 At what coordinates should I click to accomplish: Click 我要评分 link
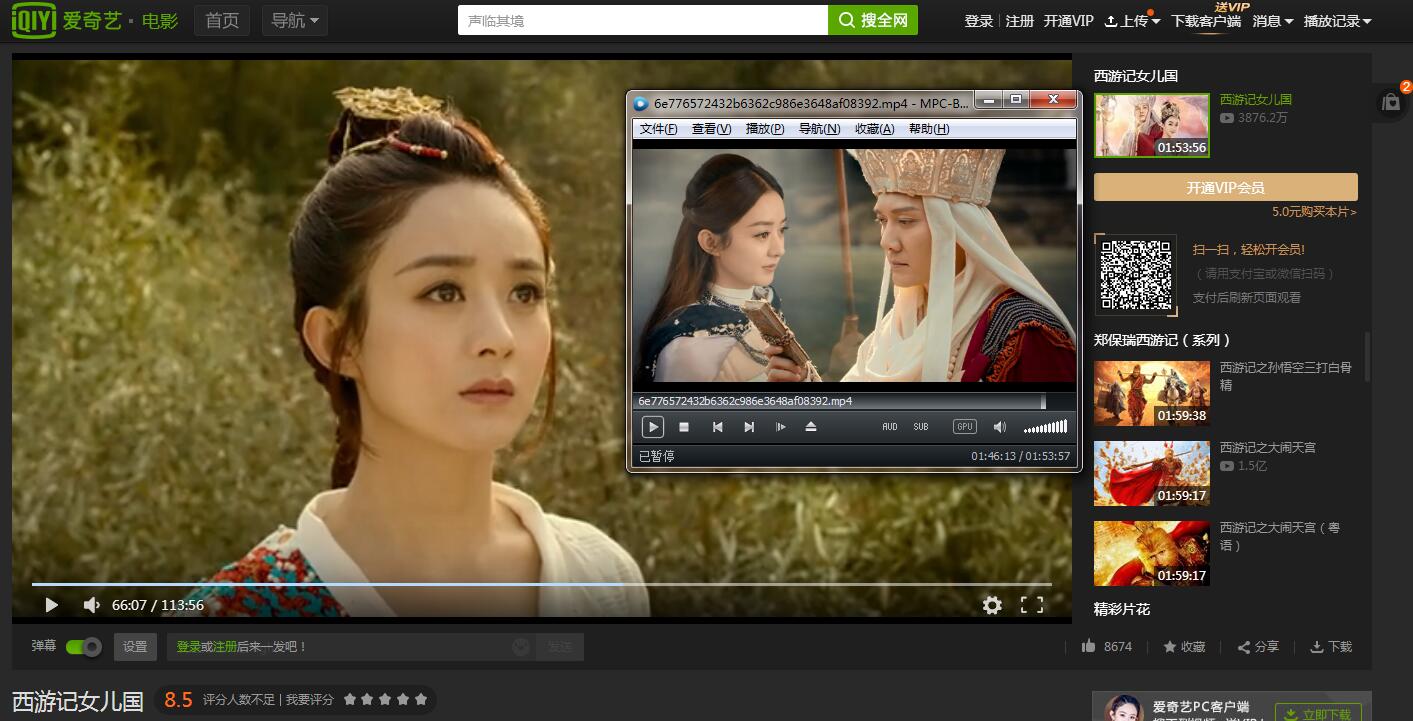[309, 700]
